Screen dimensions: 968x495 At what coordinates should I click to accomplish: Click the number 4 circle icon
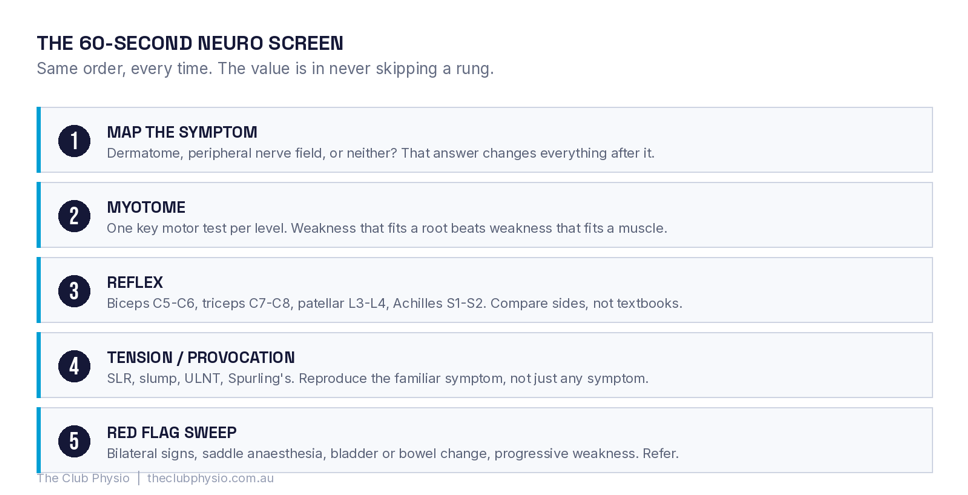click(x=74, y=366)
